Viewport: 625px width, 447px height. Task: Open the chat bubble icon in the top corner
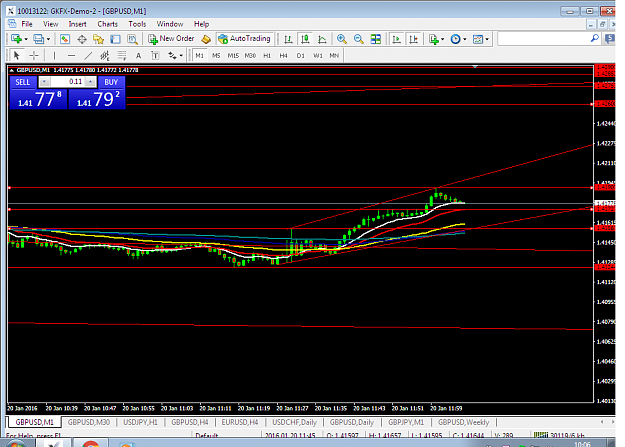(x=609, y=39)
